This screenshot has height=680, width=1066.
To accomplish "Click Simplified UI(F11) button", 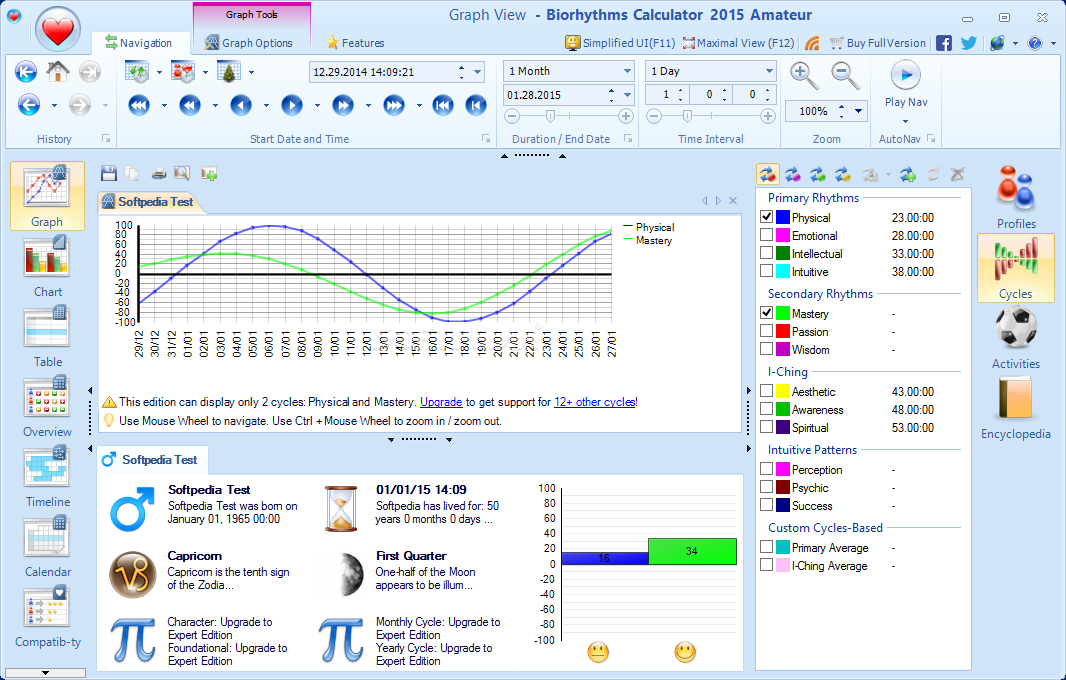I will [x=620, y=43].
